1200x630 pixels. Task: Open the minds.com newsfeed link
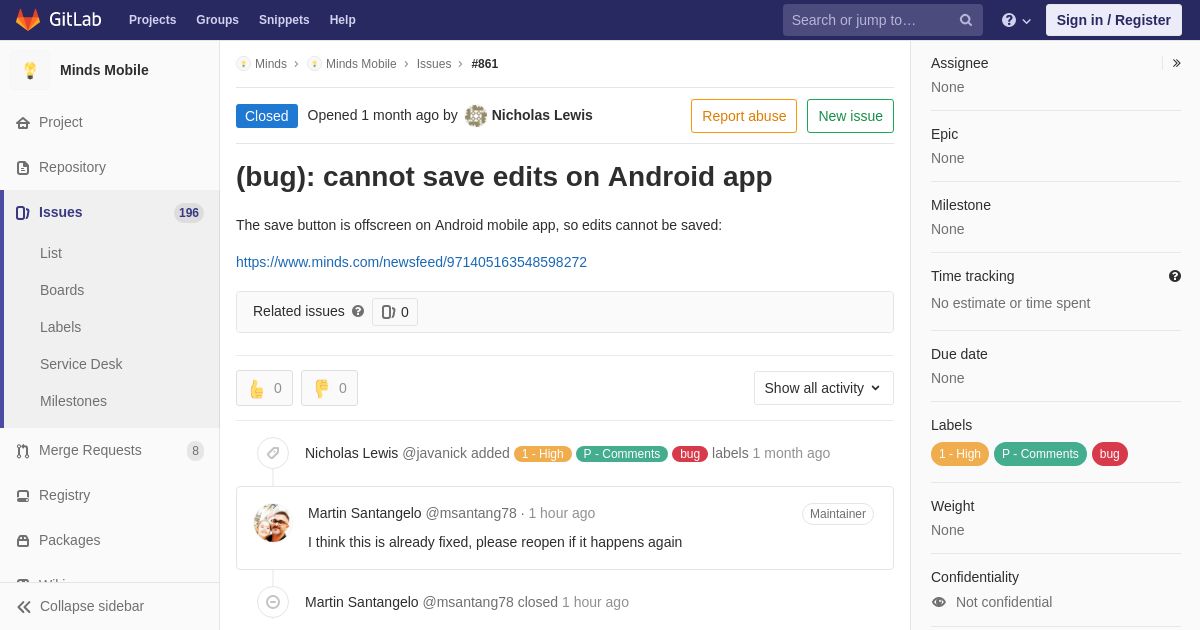click(411, 262)
